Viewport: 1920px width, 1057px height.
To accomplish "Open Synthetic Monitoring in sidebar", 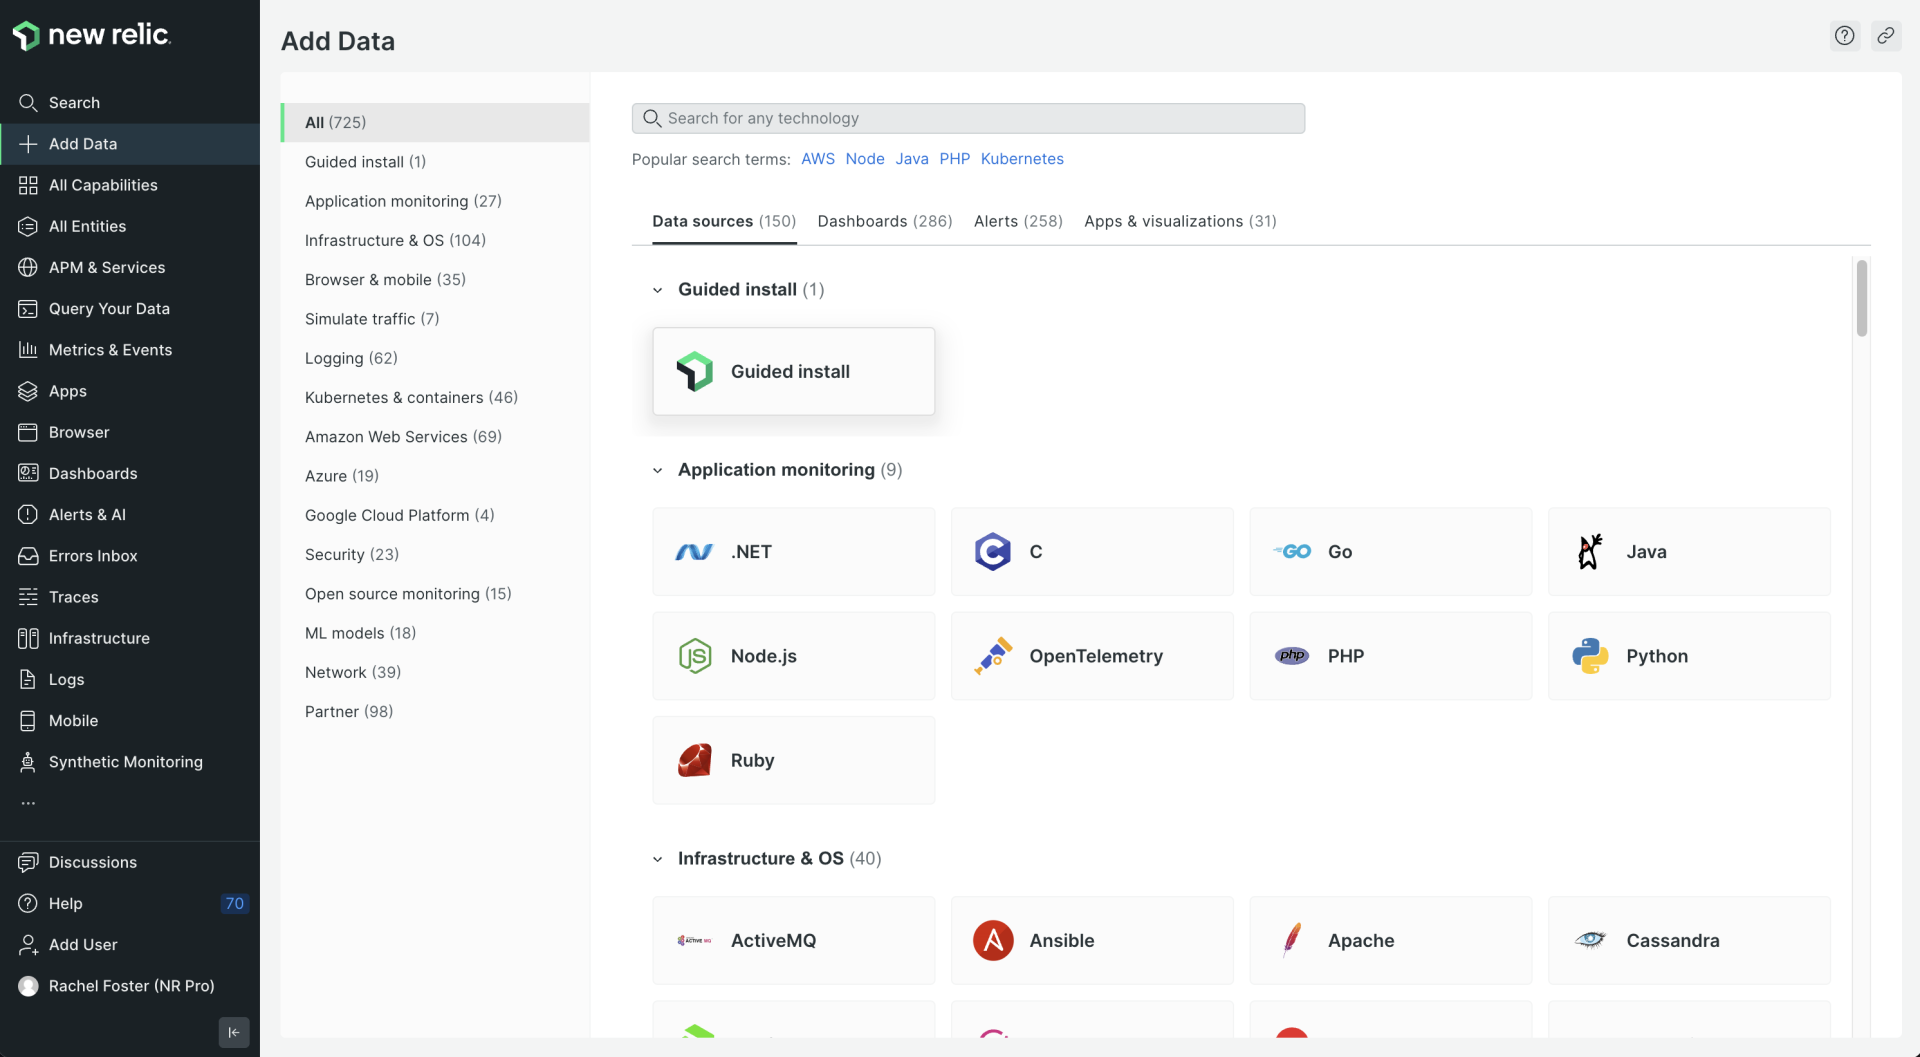I will click(x=125, y=762).
